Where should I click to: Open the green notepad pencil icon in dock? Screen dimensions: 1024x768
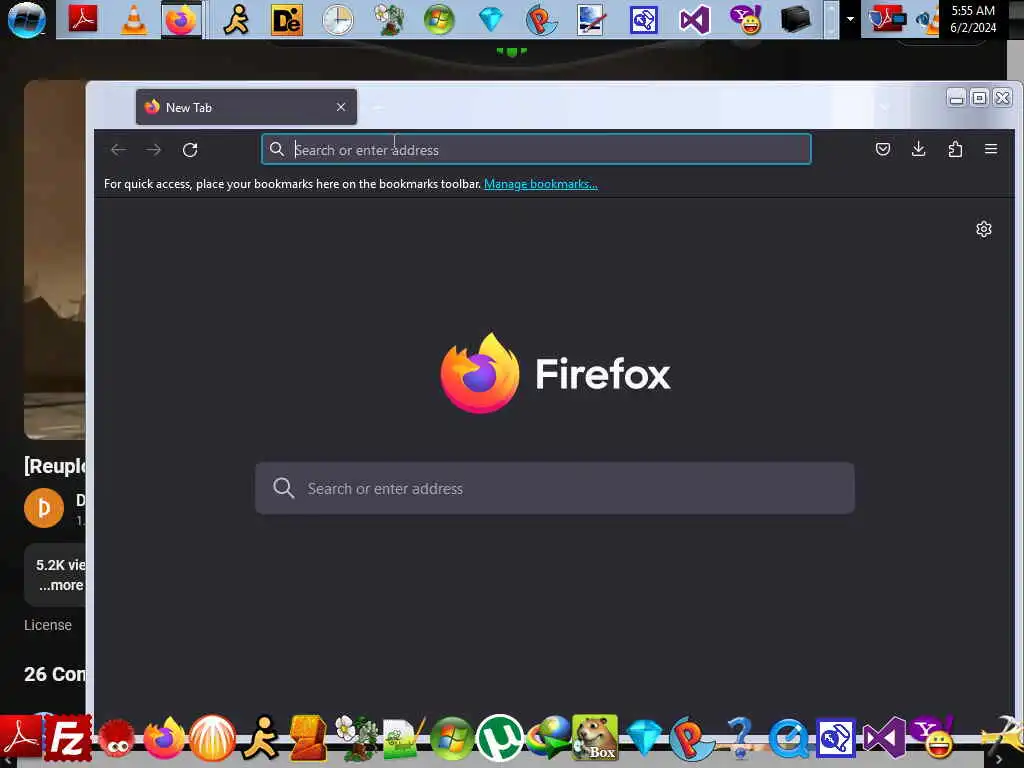[x=404, y=739]
